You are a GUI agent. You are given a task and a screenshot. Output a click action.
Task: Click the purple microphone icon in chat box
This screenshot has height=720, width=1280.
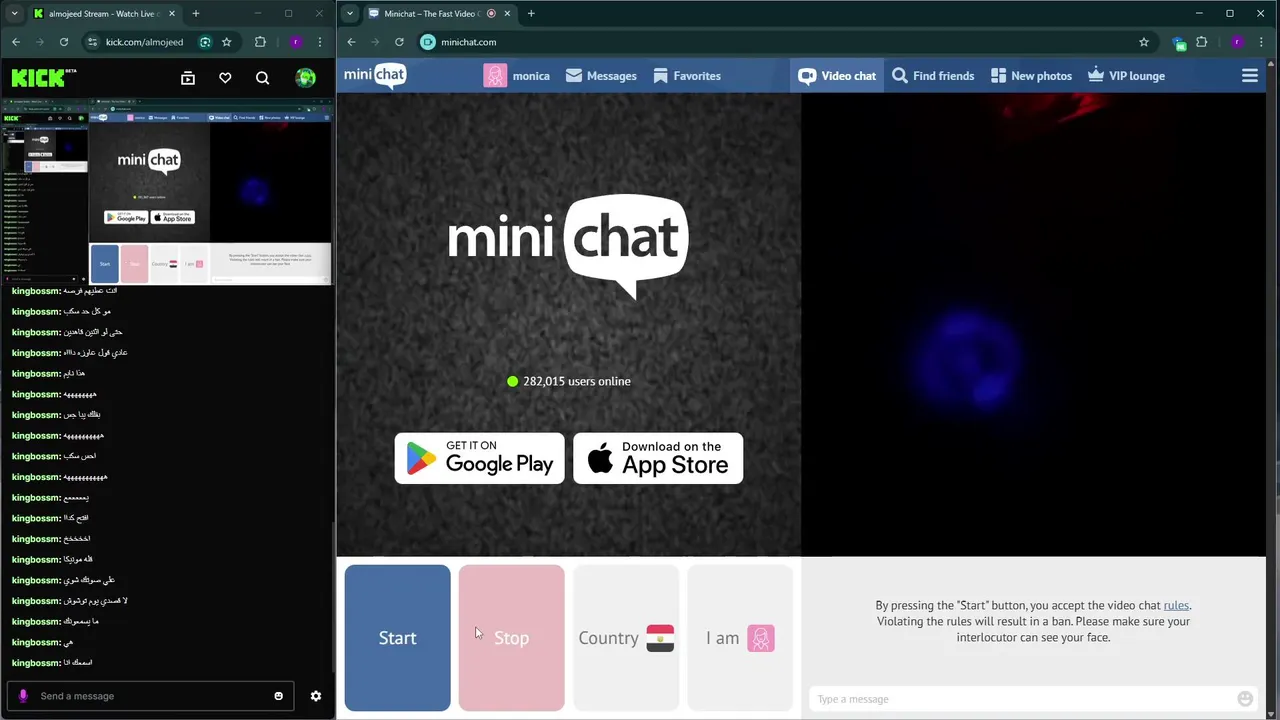pyautogui.click(x=23, y=696)
